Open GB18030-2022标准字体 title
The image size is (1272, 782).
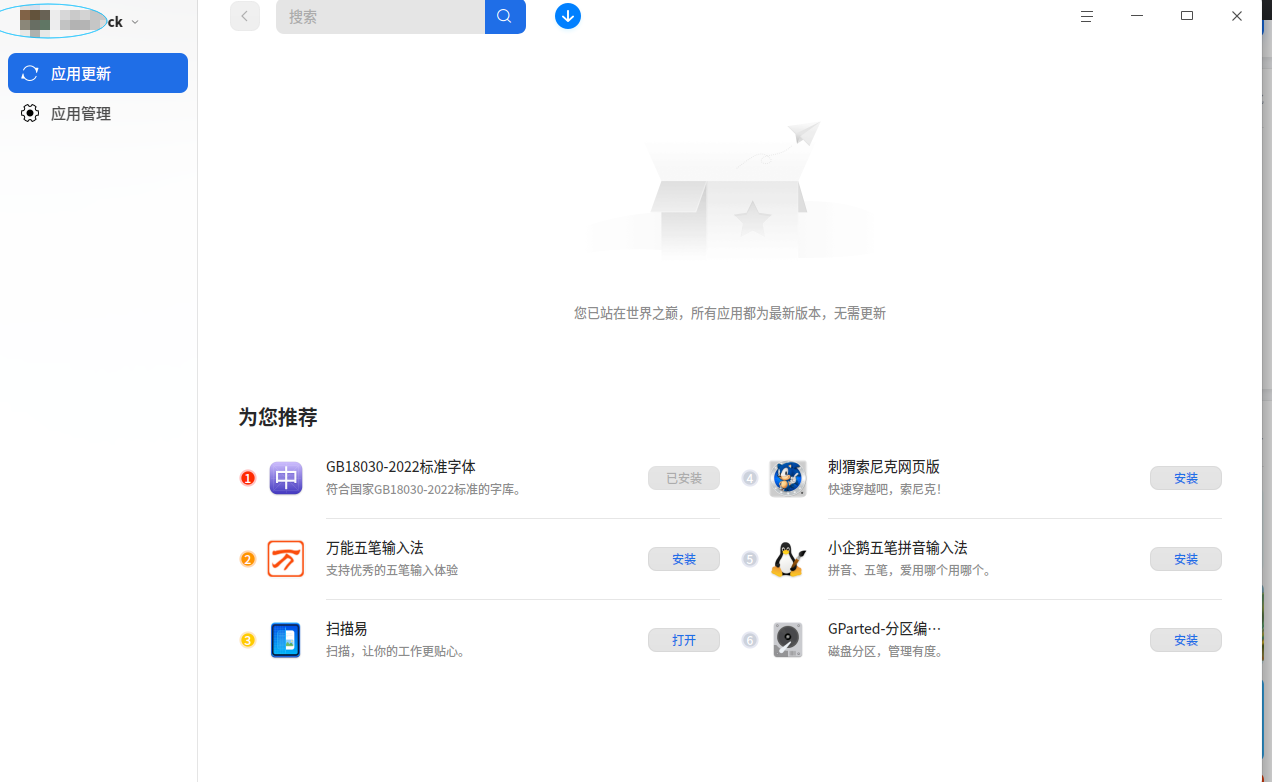(401, 467)
